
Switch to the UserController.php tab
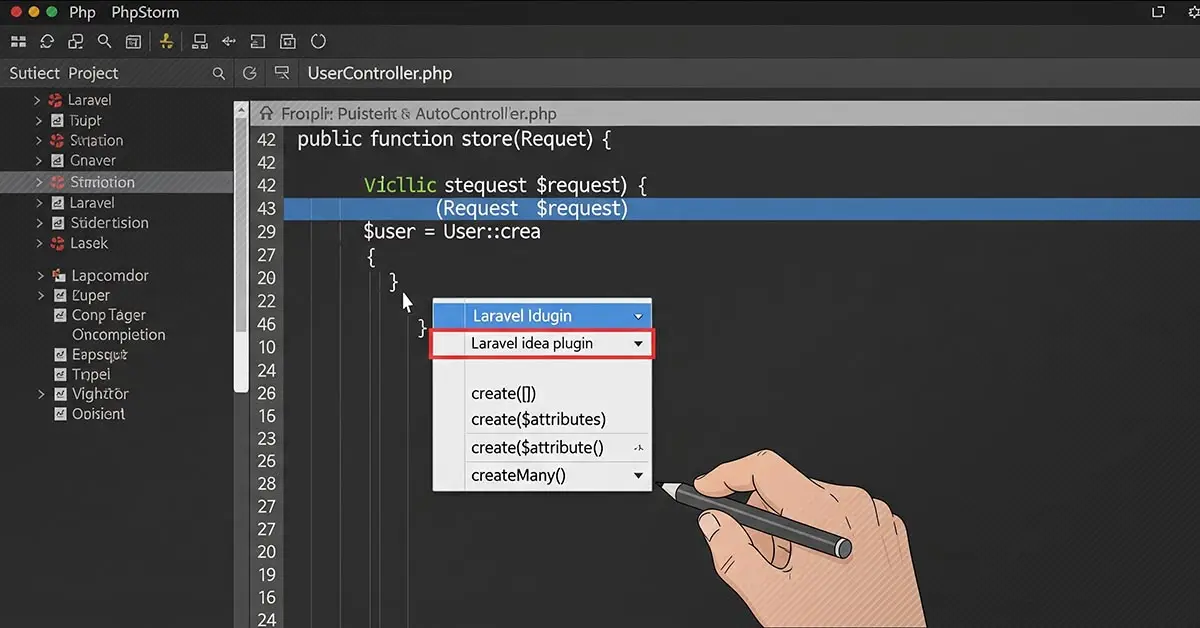(x=379, y=73)
